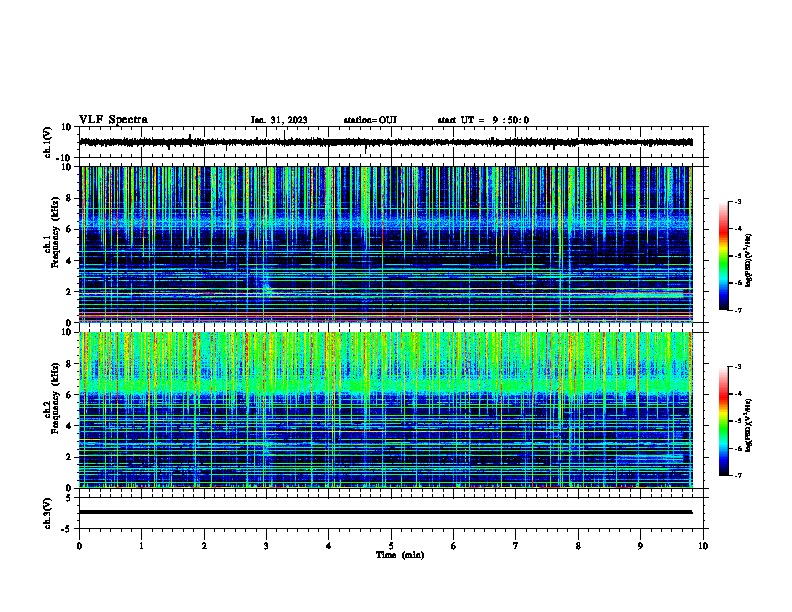This screenshot has height=612, width=792.
Task: Click the ch.1 spectrogram color scale bar
Action: pyautogui.click(x=724, y=256)
